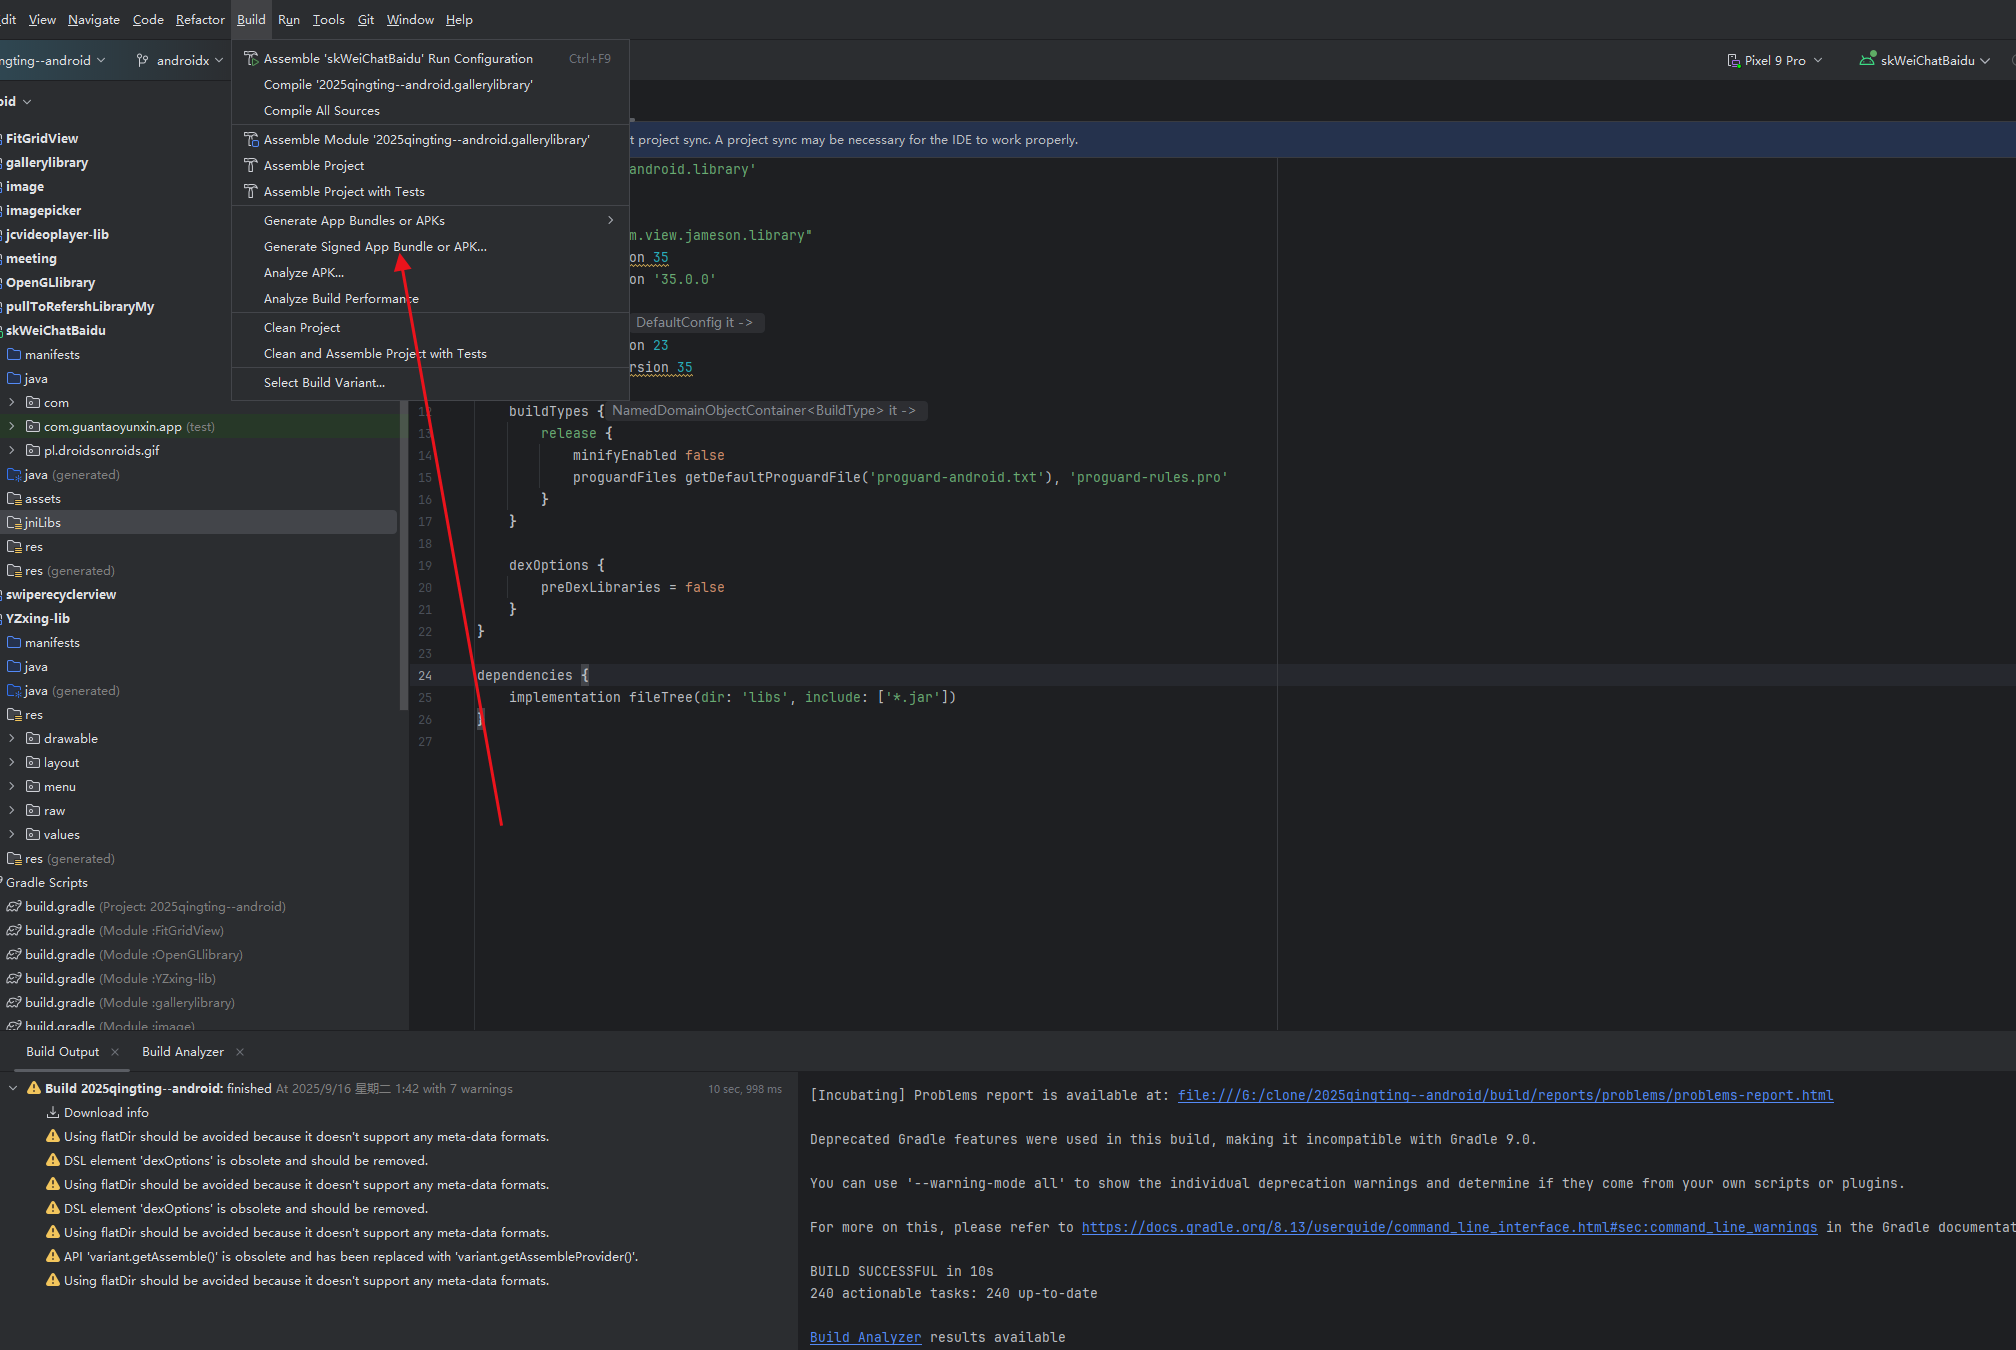2016x1350 pixels.
Task: Click hammer icon beside Assemble Module gallerylibrary
Action: point(251,139)
